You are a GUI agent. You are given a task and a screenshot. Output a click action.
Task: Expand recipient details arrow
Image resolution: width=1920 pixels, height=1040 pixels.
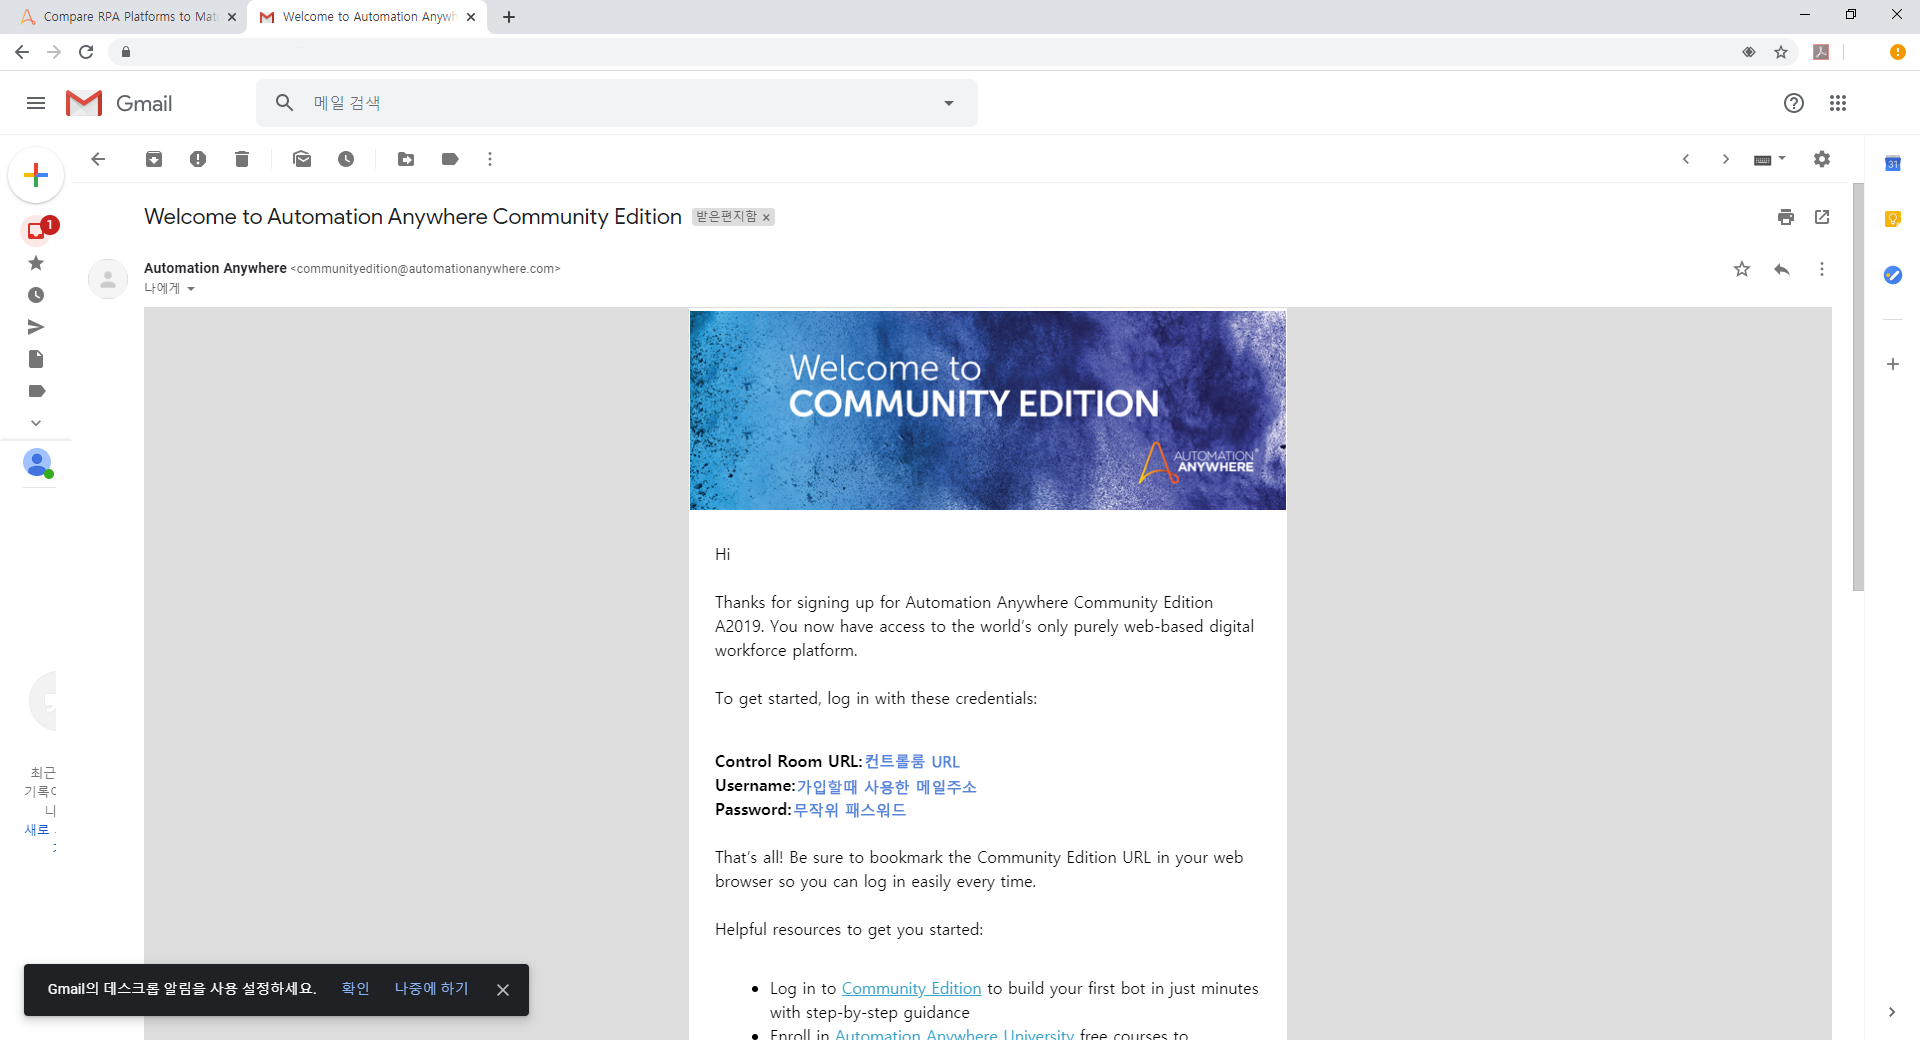tap(191, 289)
